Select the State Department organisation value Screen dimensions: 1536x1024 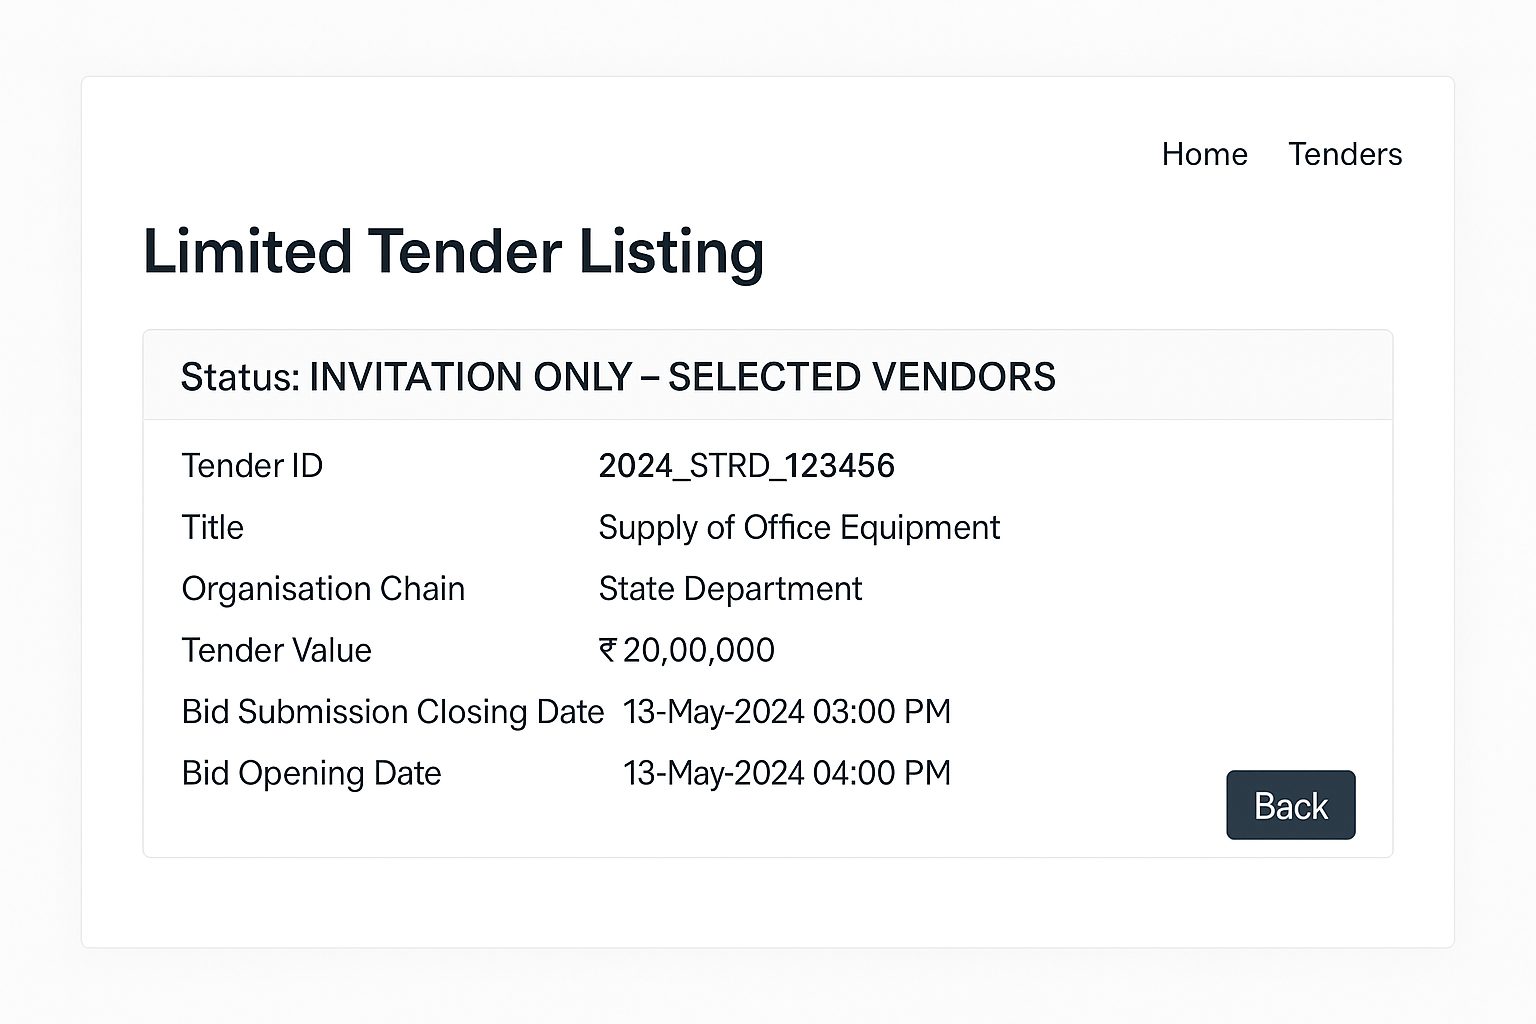(730, 589)
